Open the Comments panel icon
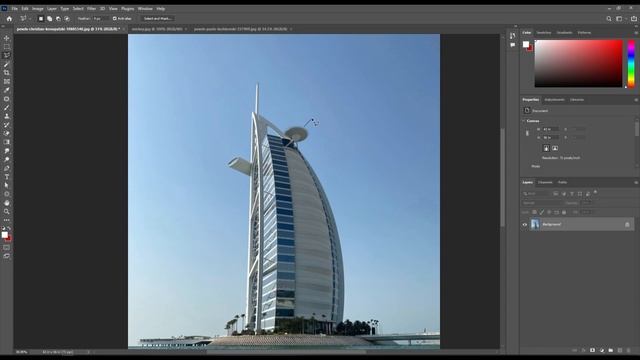The width and height of the screenshot is (640, 360). pyautogui.click(x=513, y=45)
